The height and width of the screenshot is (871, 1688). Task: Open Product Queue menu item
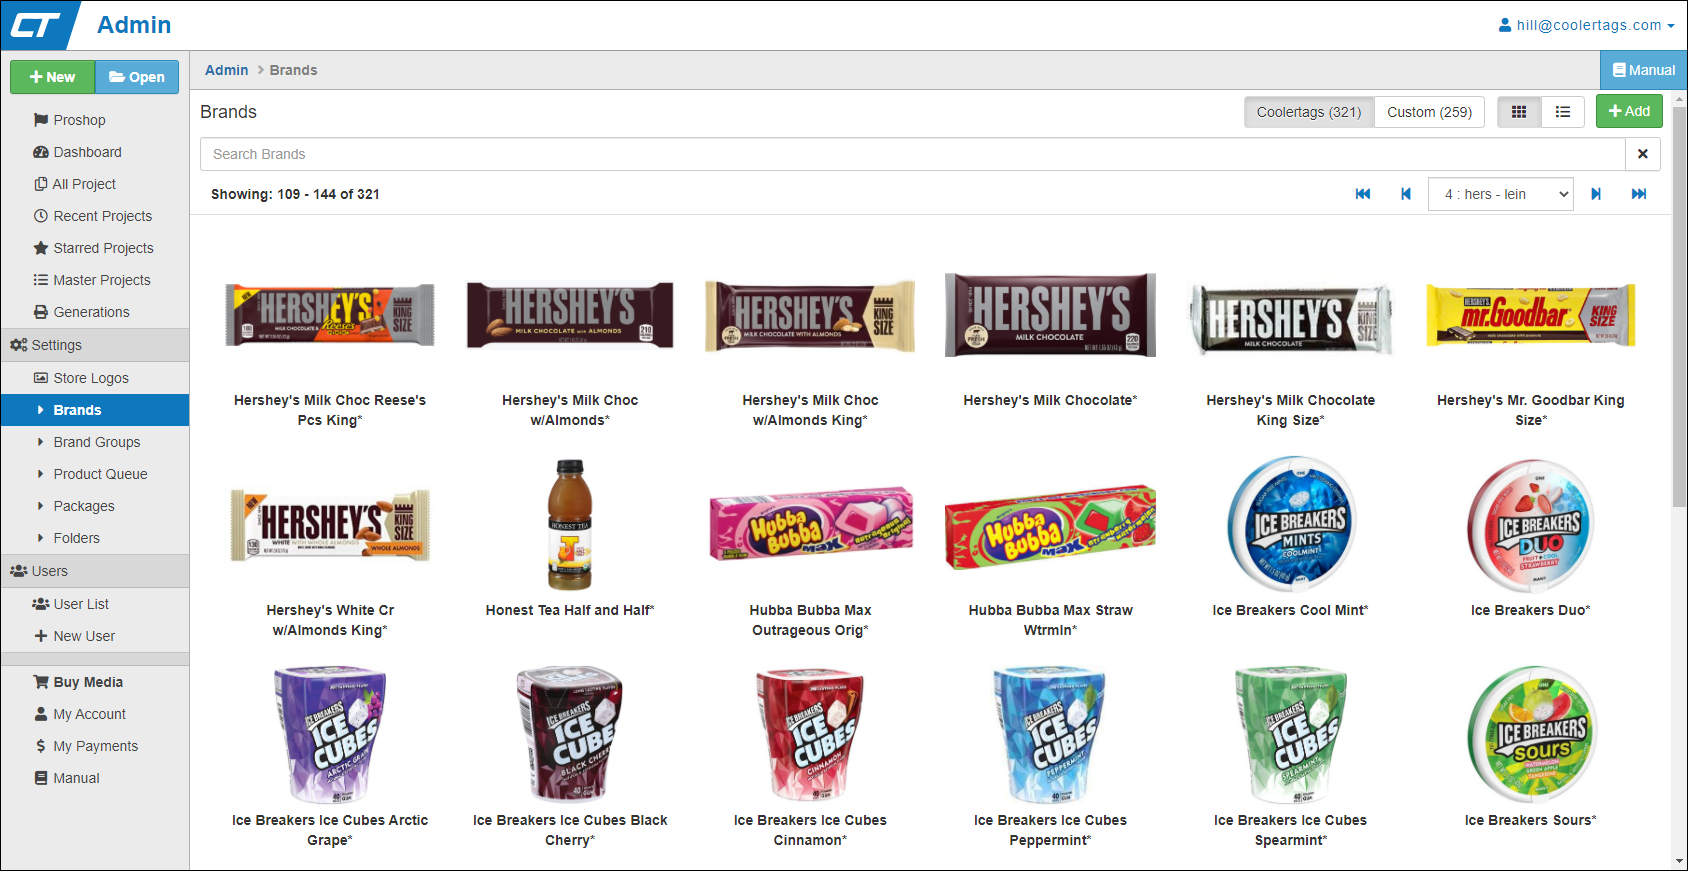click(100, 474)
